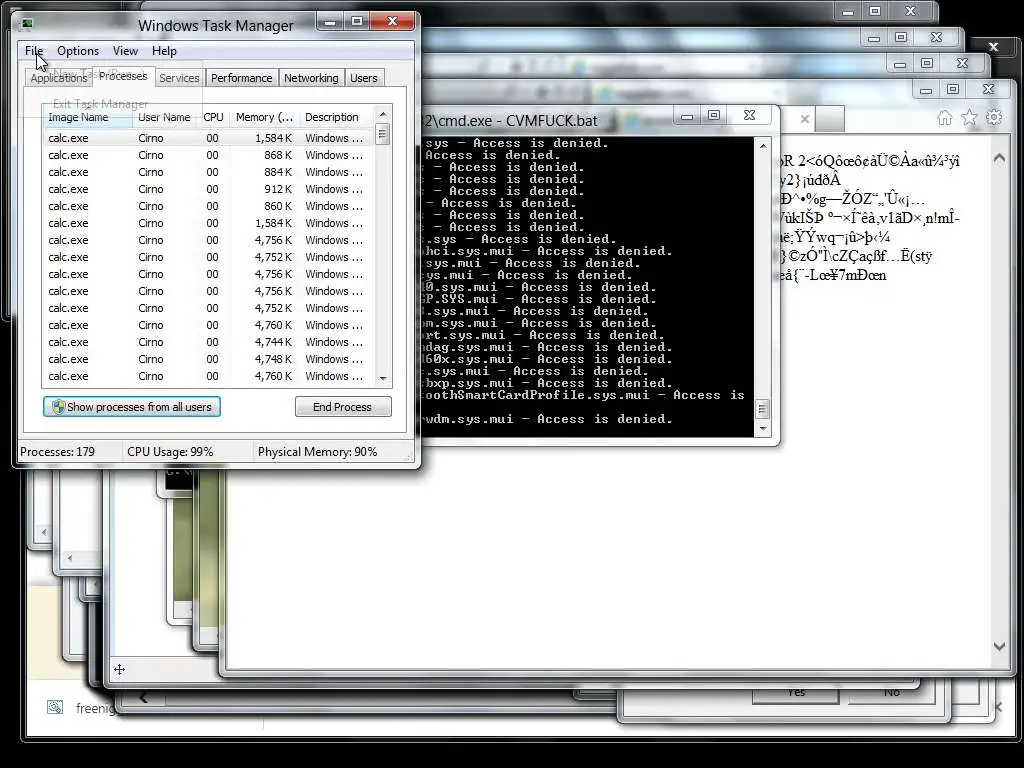Screen dimensions: 1024x768
Task: Click scroll down arrow in cmd.exe window
Action: pos(762,428)
